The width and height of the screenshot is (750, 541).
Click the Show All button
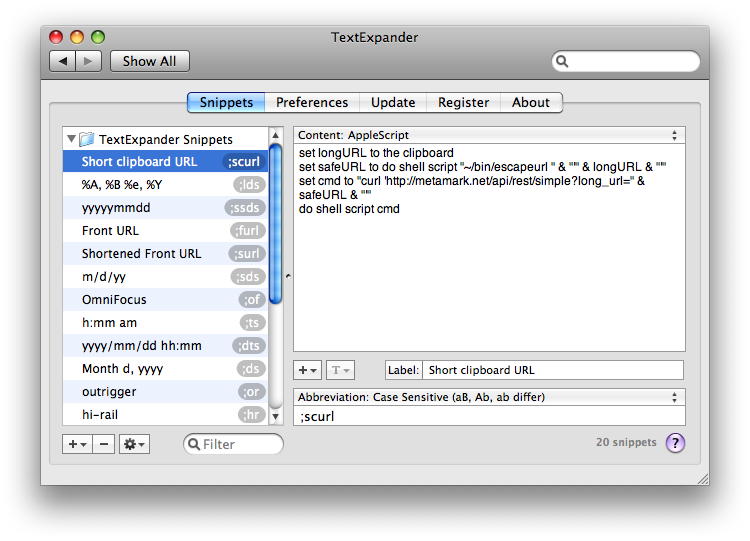click(x=150, y=61)
